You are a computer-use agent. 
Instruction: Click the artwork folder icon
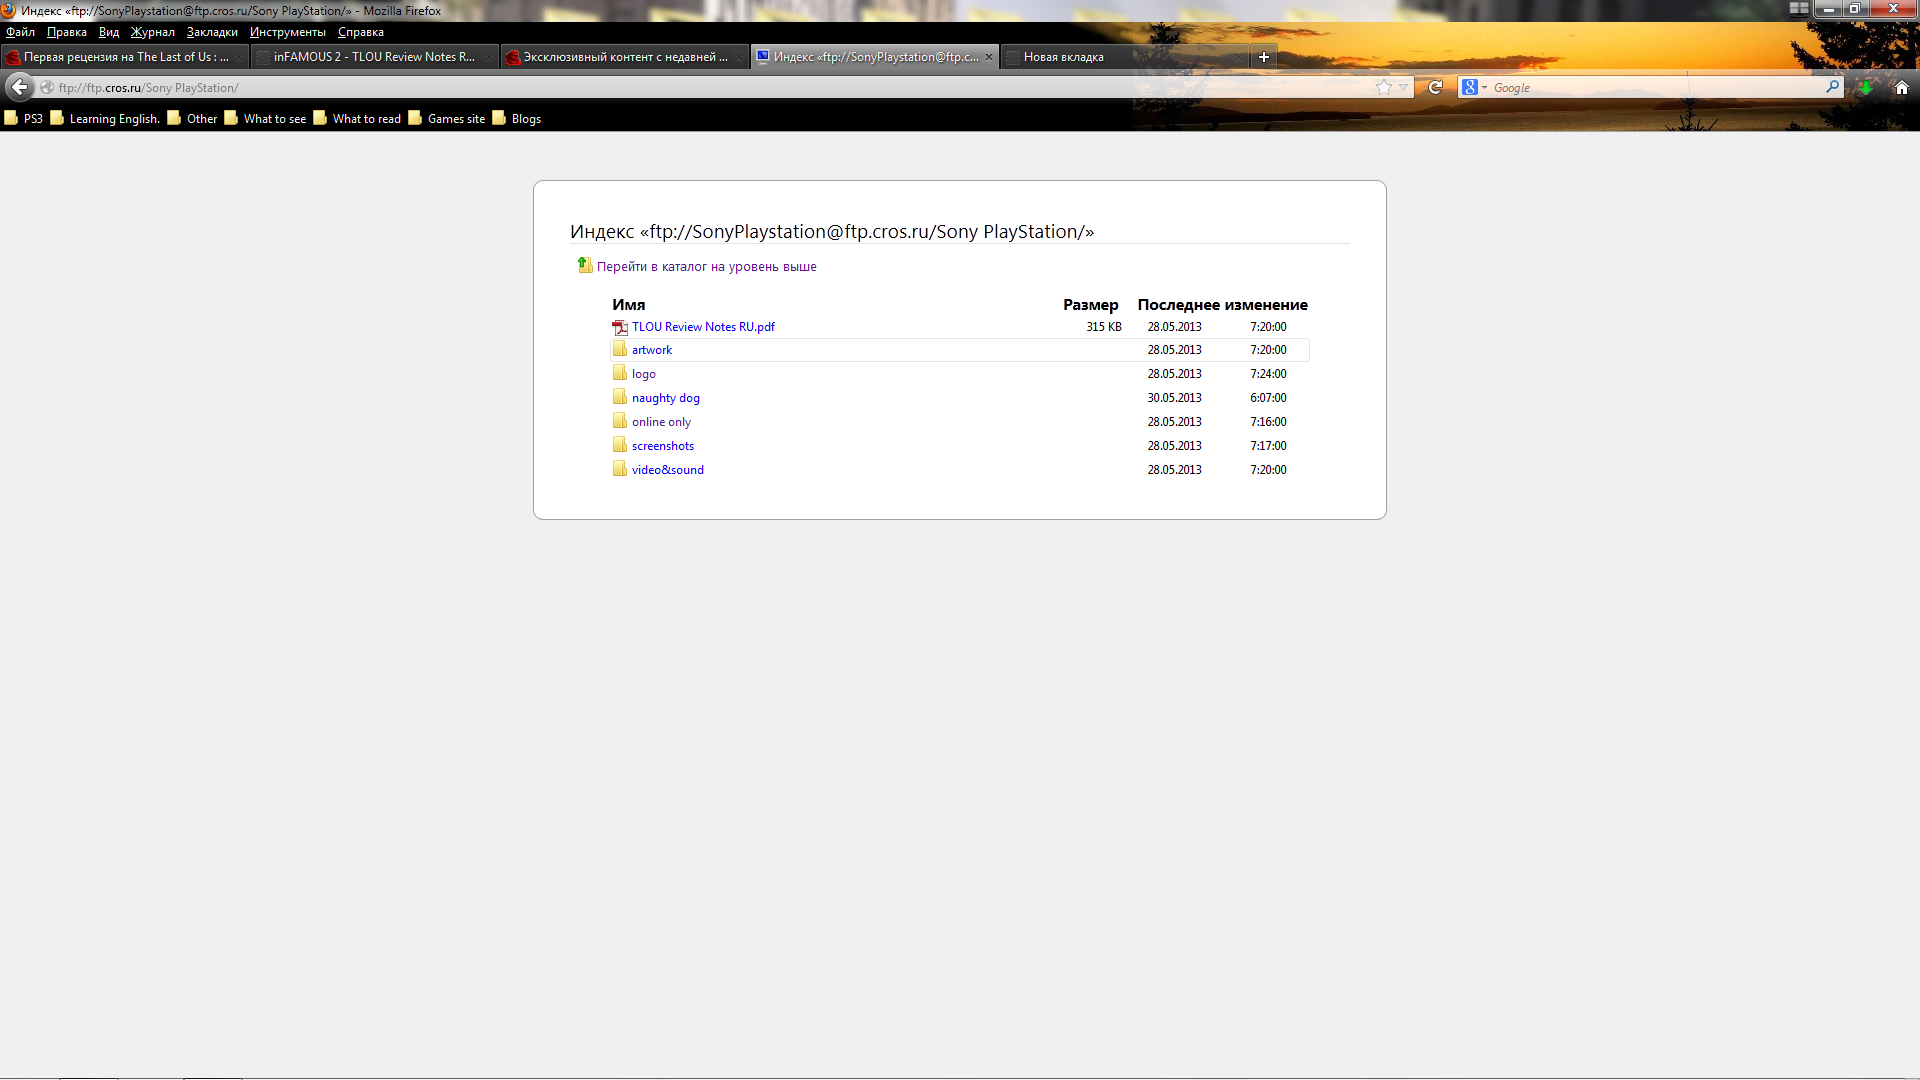point(620,349)
